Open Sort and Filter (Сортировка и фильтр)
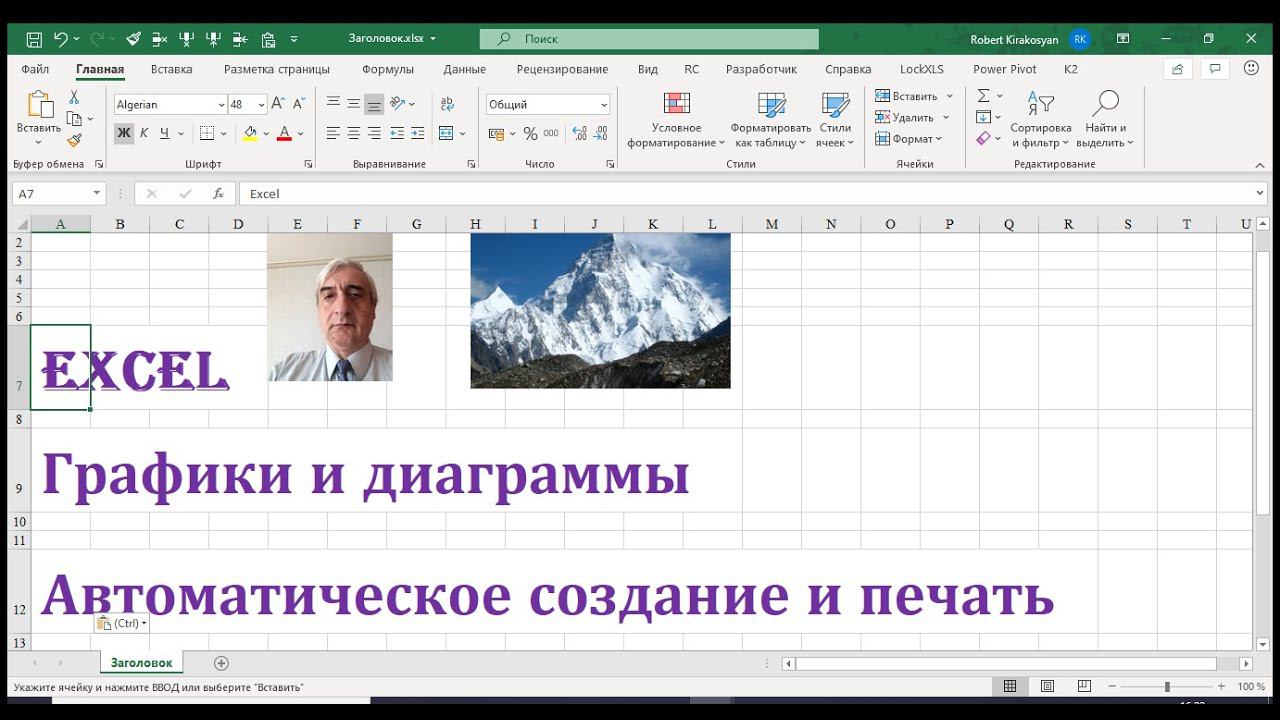Image resolution: width=1280 pixels, height=720 pixels. pos(1040,120)
